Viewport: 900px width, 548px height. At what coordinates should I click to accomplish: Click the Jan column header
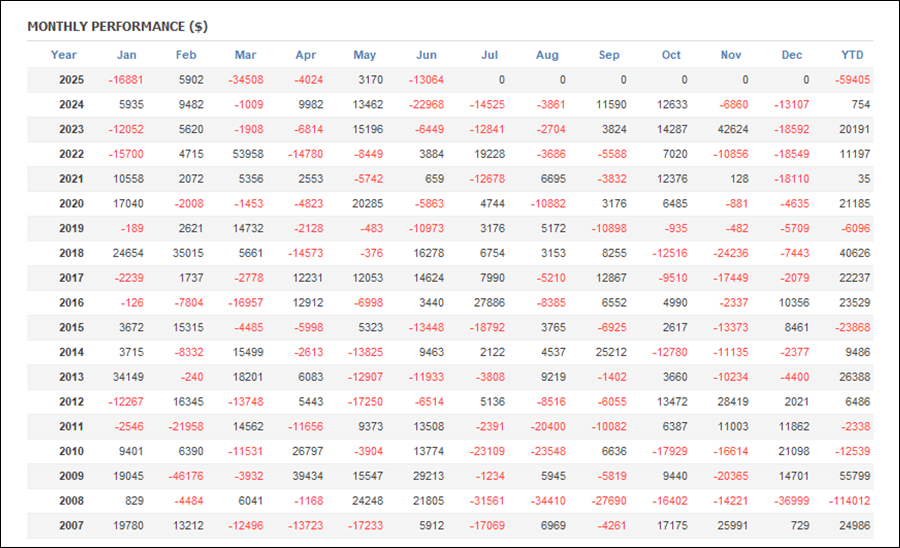point(126,55)
